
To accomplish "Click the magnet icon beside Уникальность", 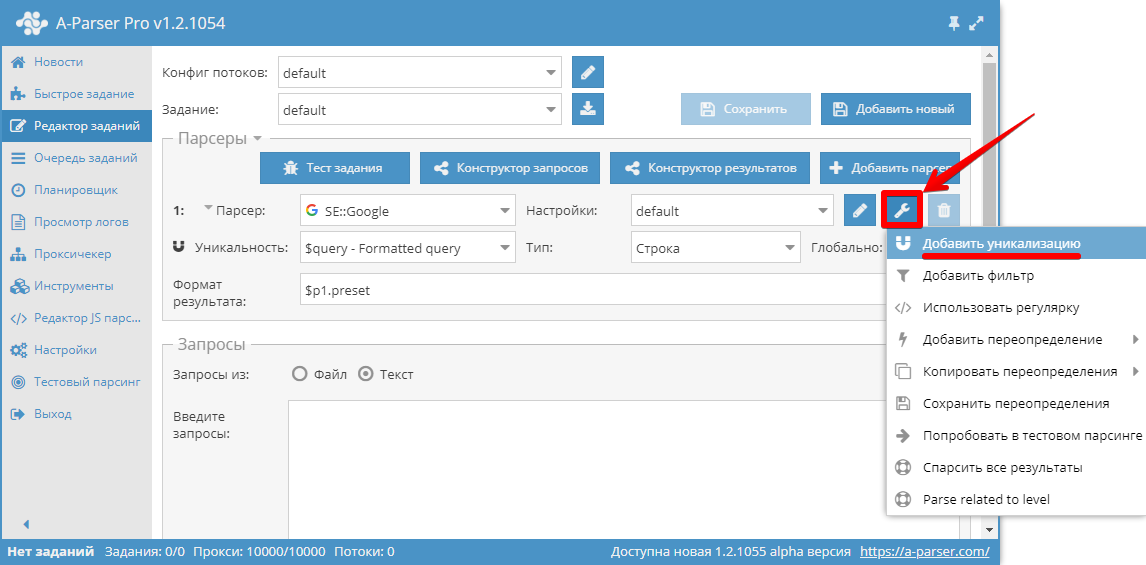I will point(178,247).
